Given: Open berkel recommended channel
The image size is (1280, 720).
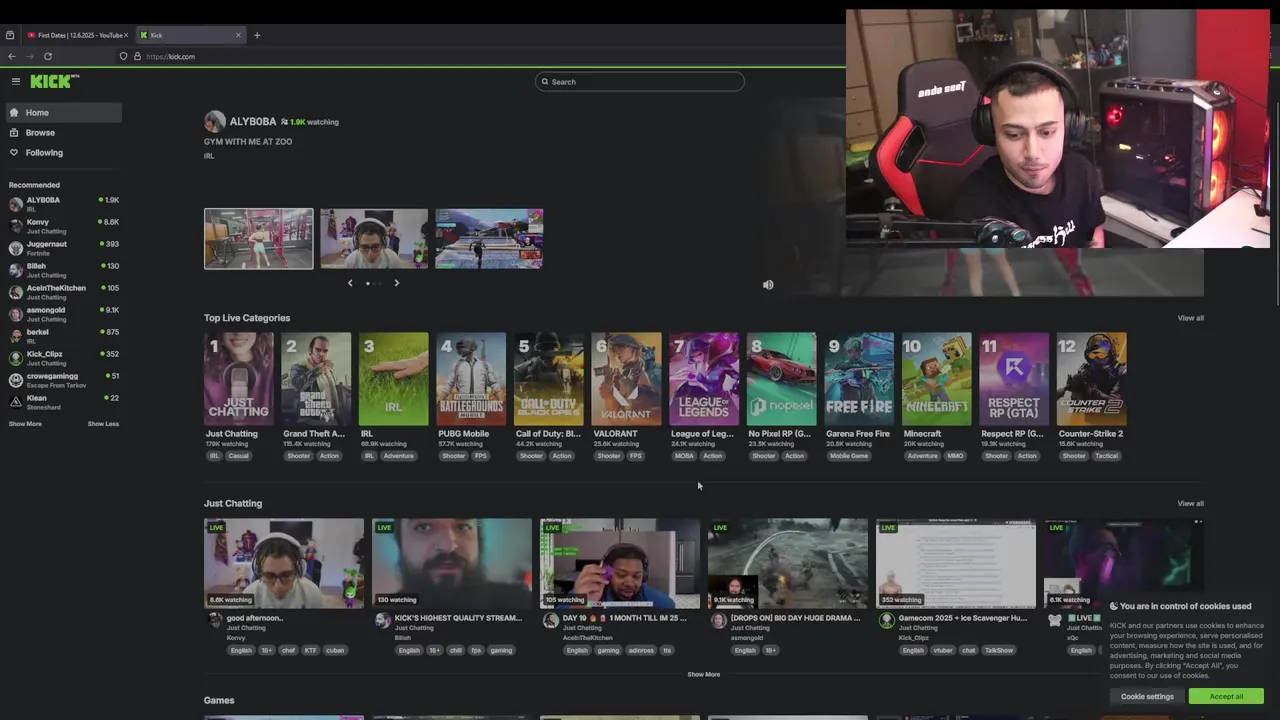Looking at the screenshot, I should point(62,336).
